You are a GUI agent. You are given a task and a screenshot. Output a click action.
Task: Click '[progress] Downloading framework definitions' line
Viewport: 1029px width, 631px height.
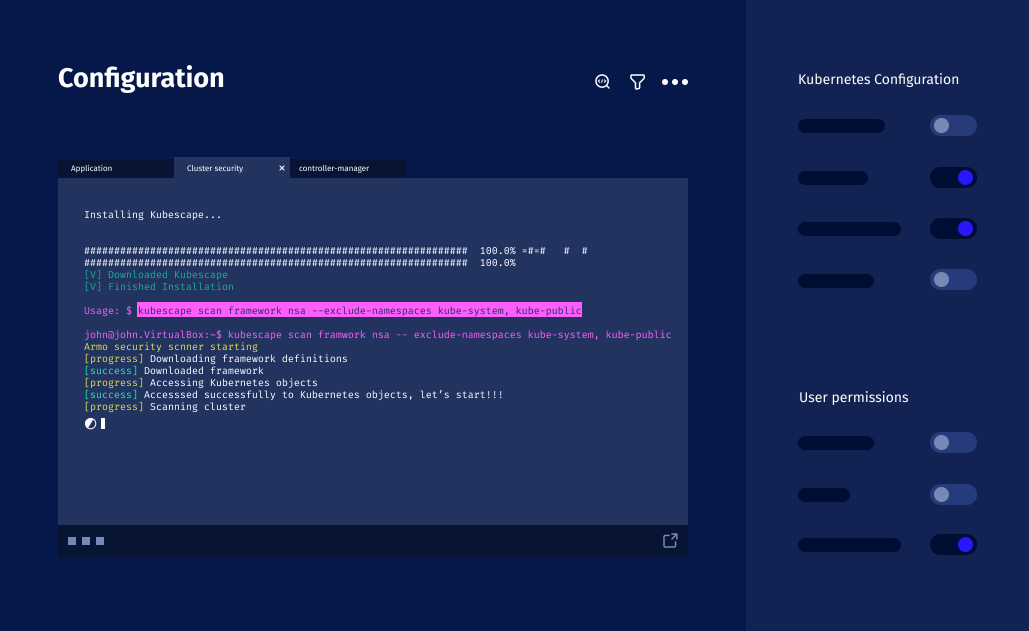[215, 359]
